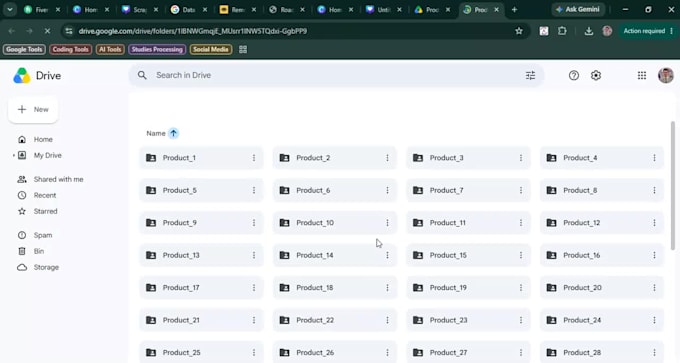Screen dimensions: 680x363
Task: Open tab search dropdown arrow
Action: click(10, 10)
